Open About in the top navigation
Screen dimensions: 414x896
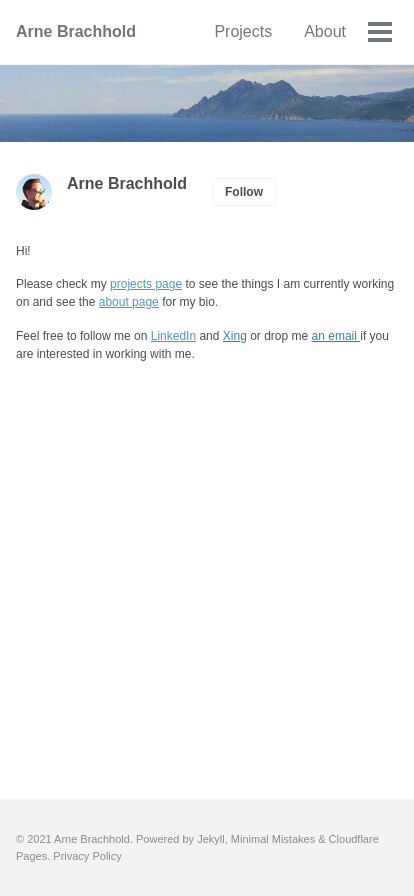pos(325,31)
